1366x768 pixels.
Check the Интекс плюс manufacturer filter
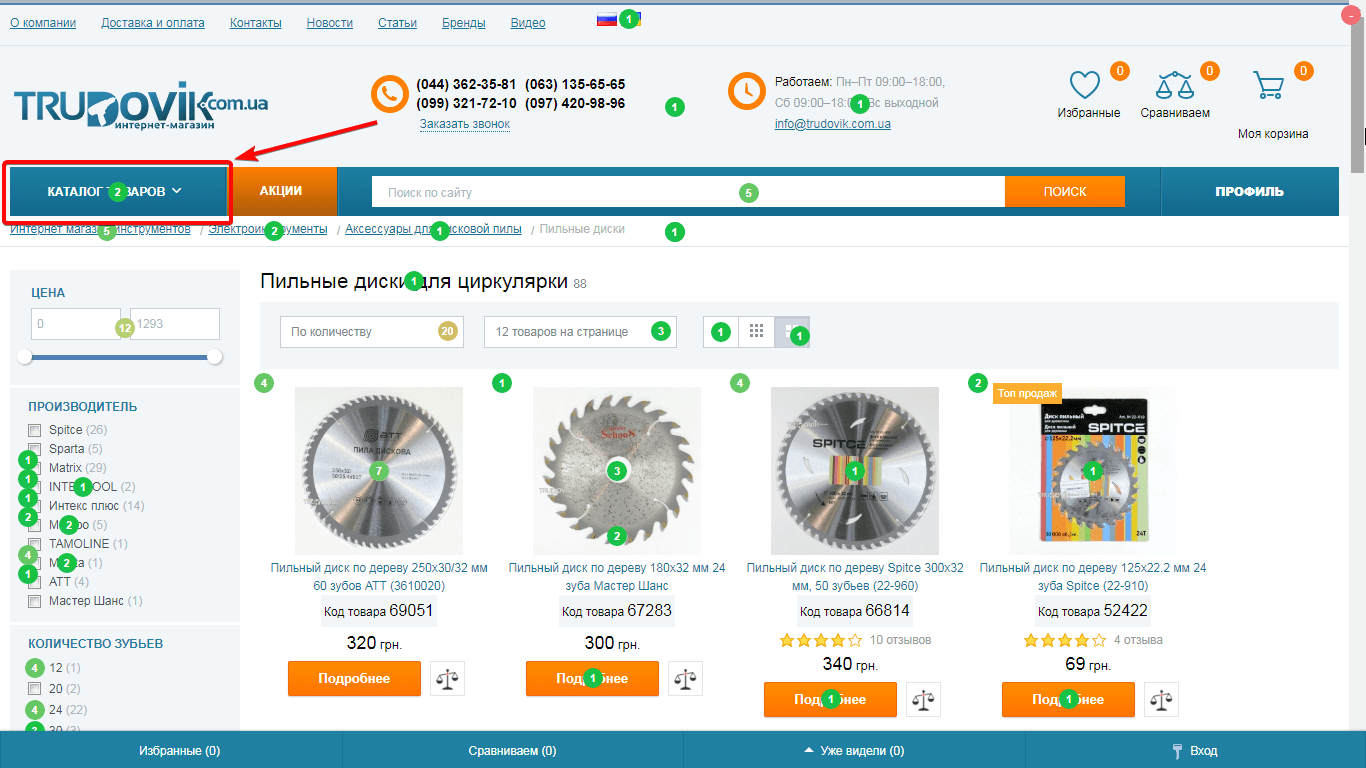(35, 506)
